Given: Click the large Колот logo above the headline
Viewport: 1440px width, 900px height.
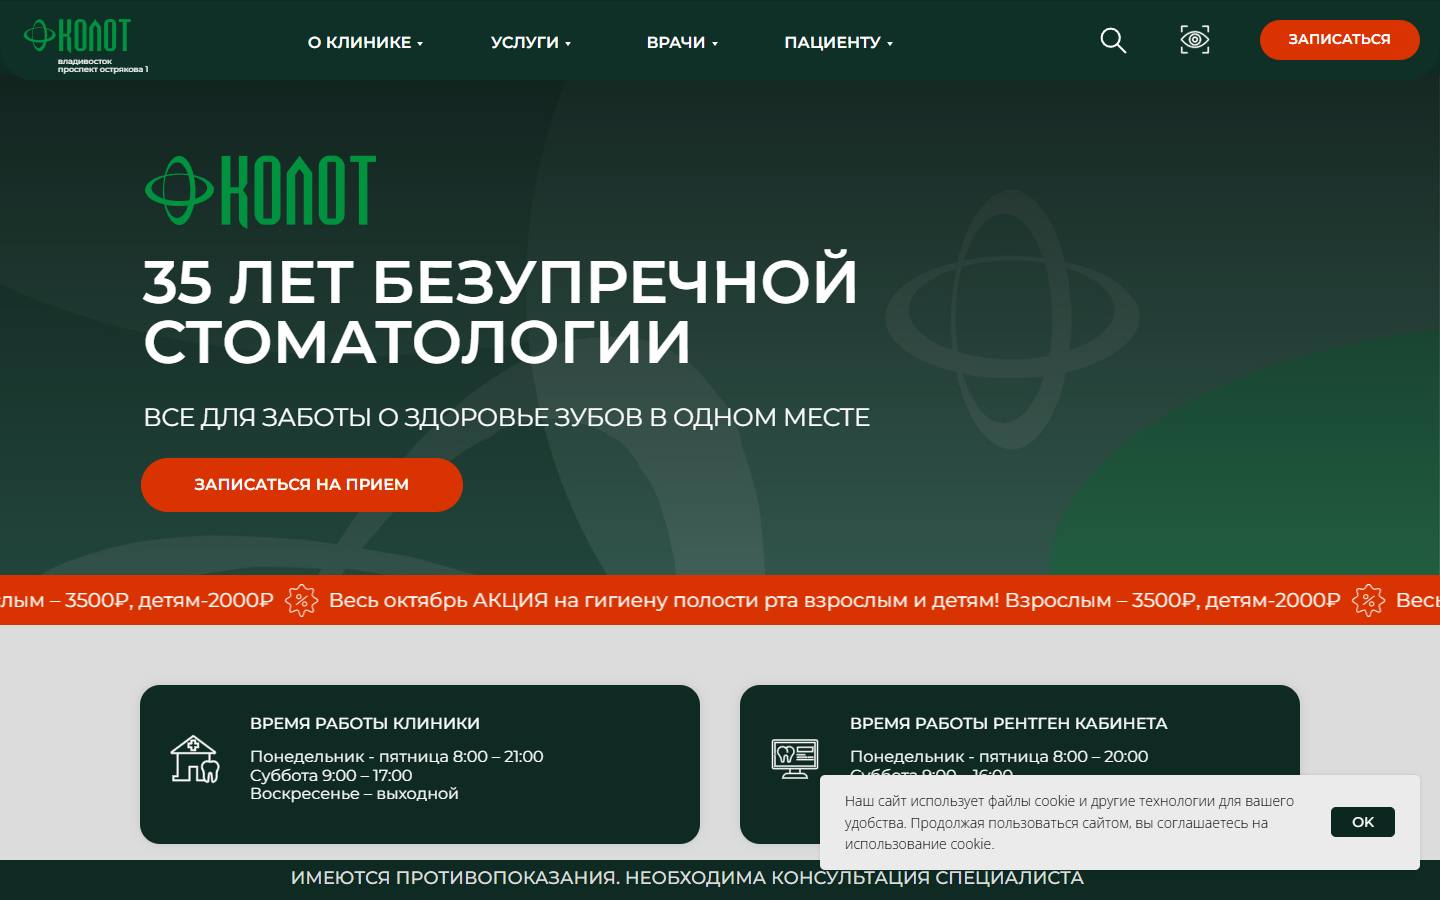Looking at the screenshot, I should pyautogui.click(x=261, y=191).
